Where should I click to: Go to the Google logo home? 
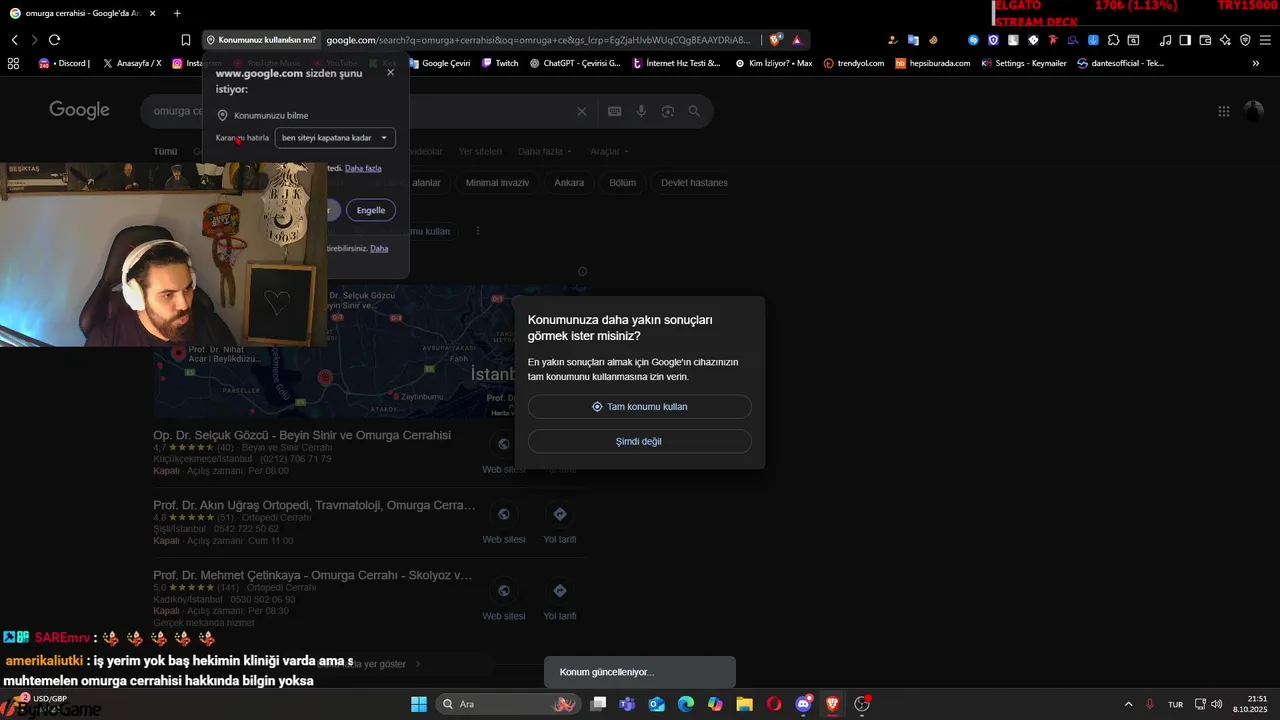click(80, 110)
